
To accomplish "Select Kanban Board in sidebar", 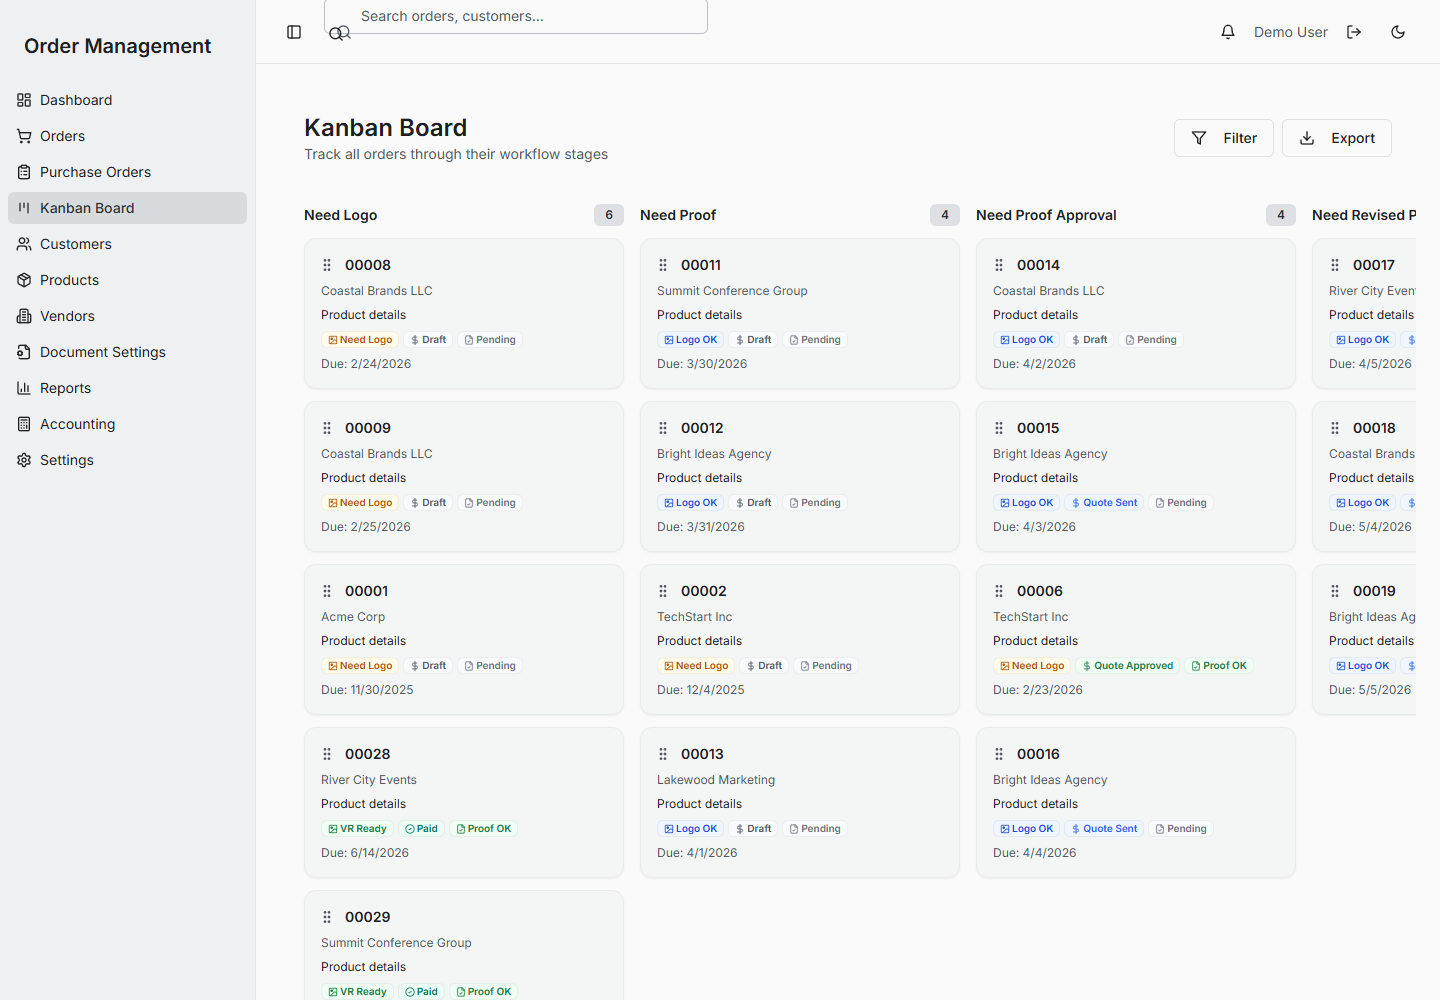I will pyautogui.click(x=127, y=208).
